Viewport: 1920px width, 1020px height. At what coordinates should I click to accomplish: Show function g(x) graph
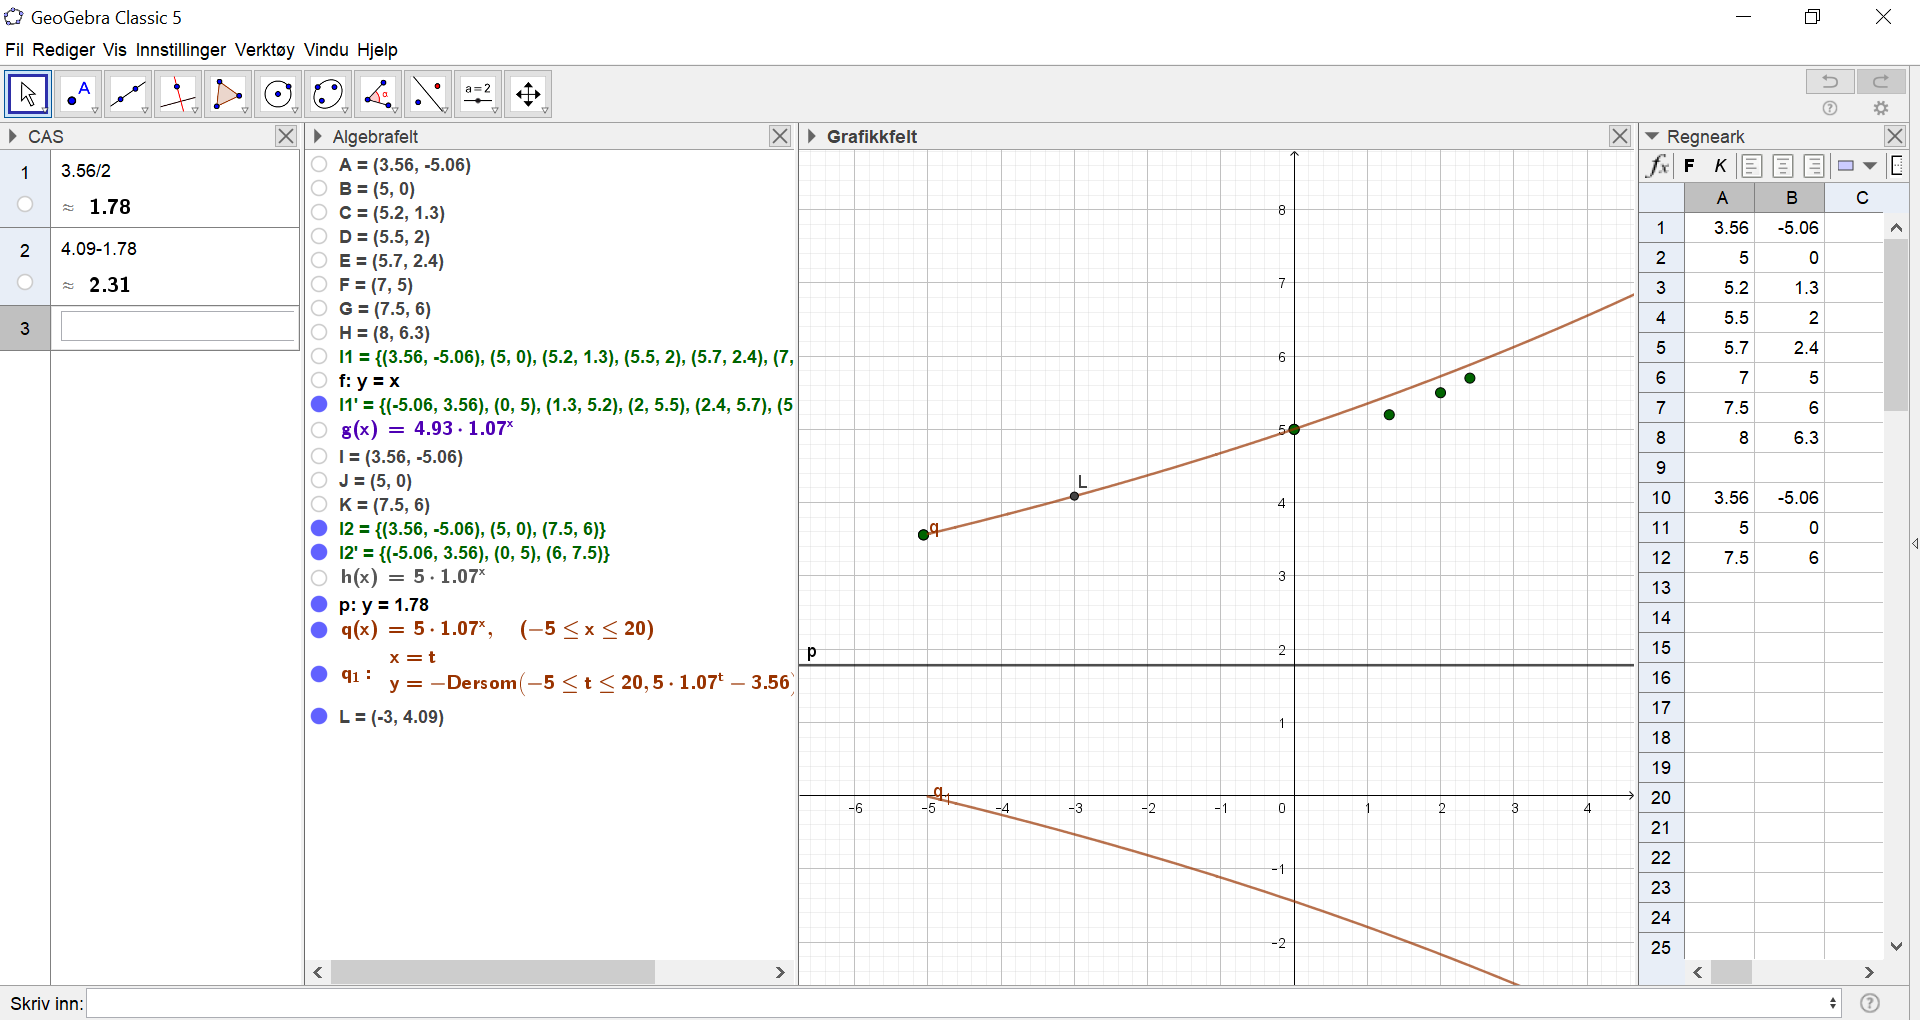pos(319,429)
